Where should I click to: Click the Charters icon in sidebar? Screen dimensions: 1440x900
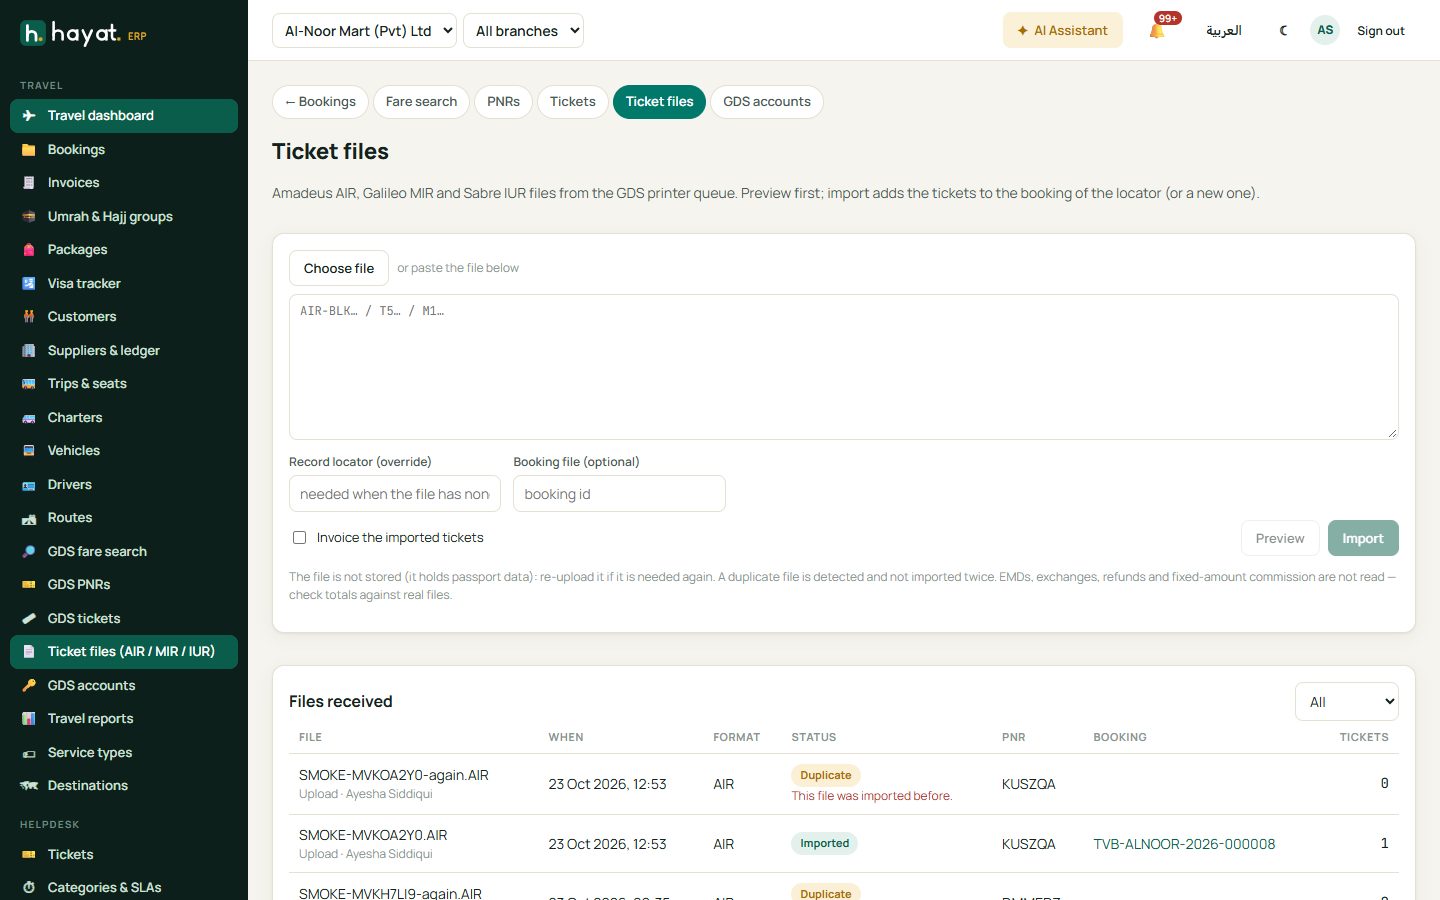click(29, 418)
